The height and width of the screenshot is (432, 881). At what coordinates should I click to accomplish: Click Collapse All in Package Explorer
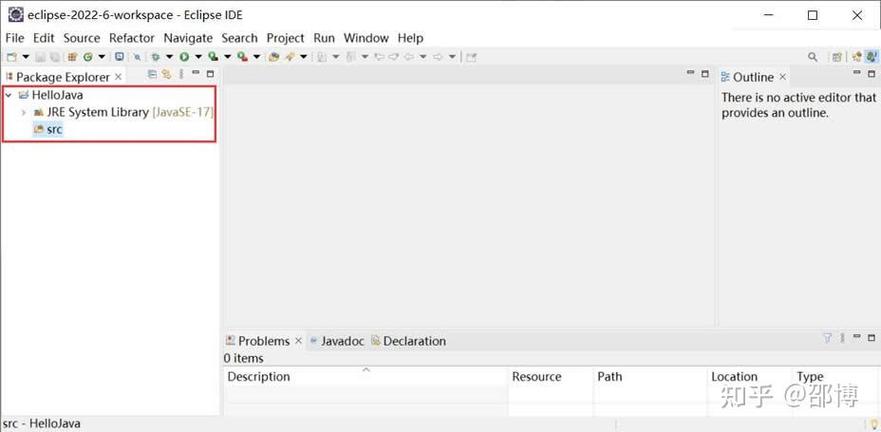pyautogui.click(x=153, y=75)
